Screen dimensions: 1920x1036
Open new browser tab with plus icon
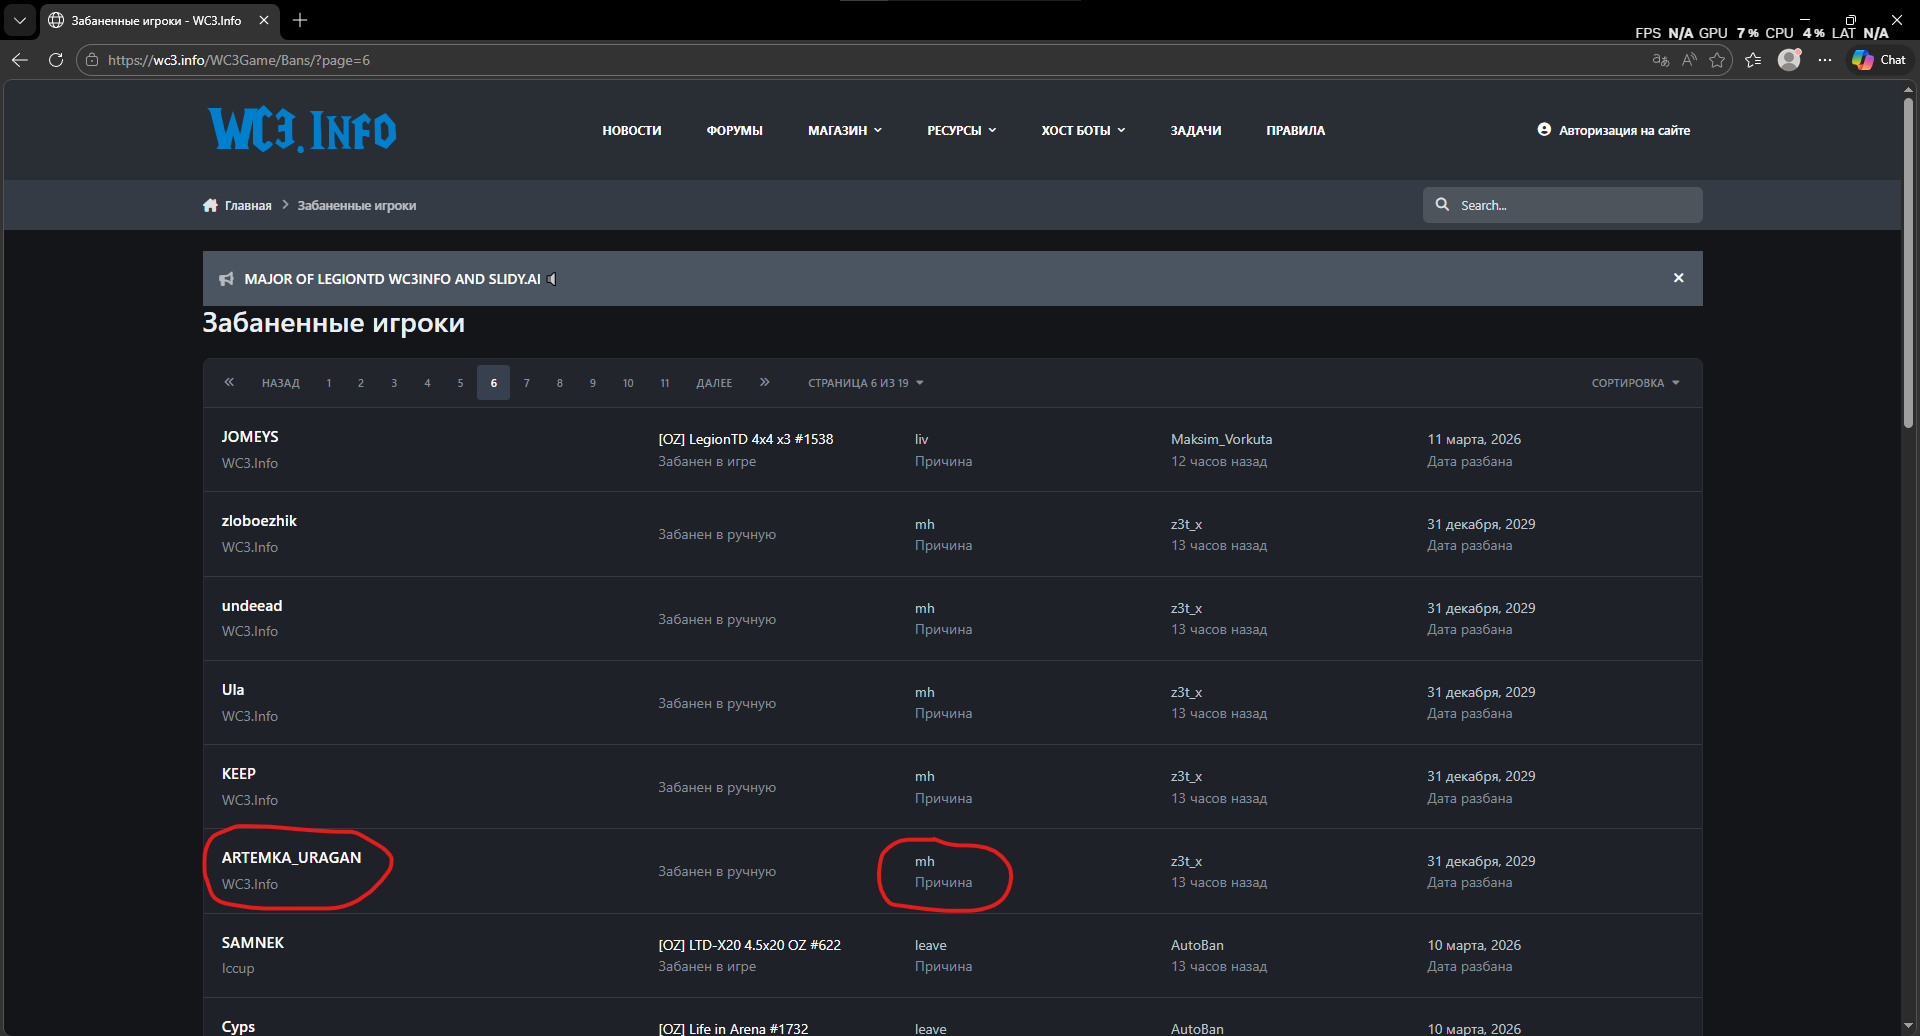point(300,20)
